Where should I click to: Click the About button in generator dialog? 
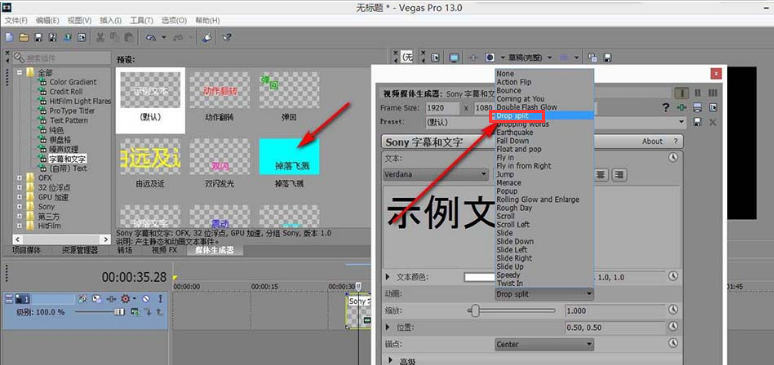[652, 141]
